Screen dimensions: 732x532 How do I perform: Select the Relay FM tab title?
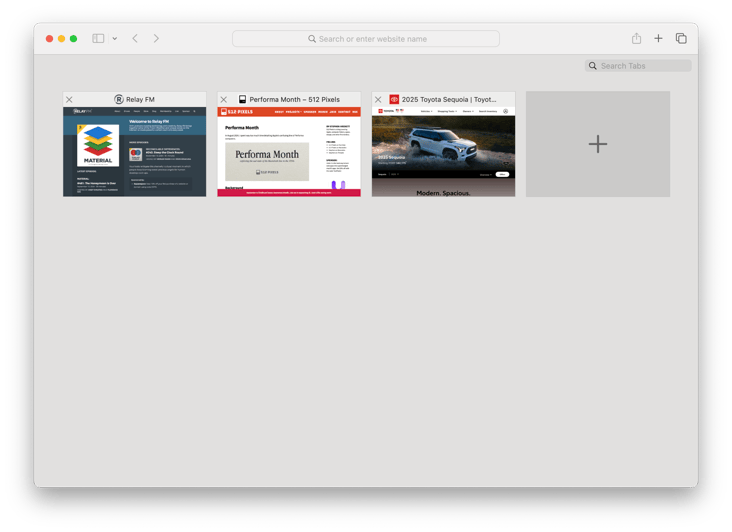click(140, 99)
